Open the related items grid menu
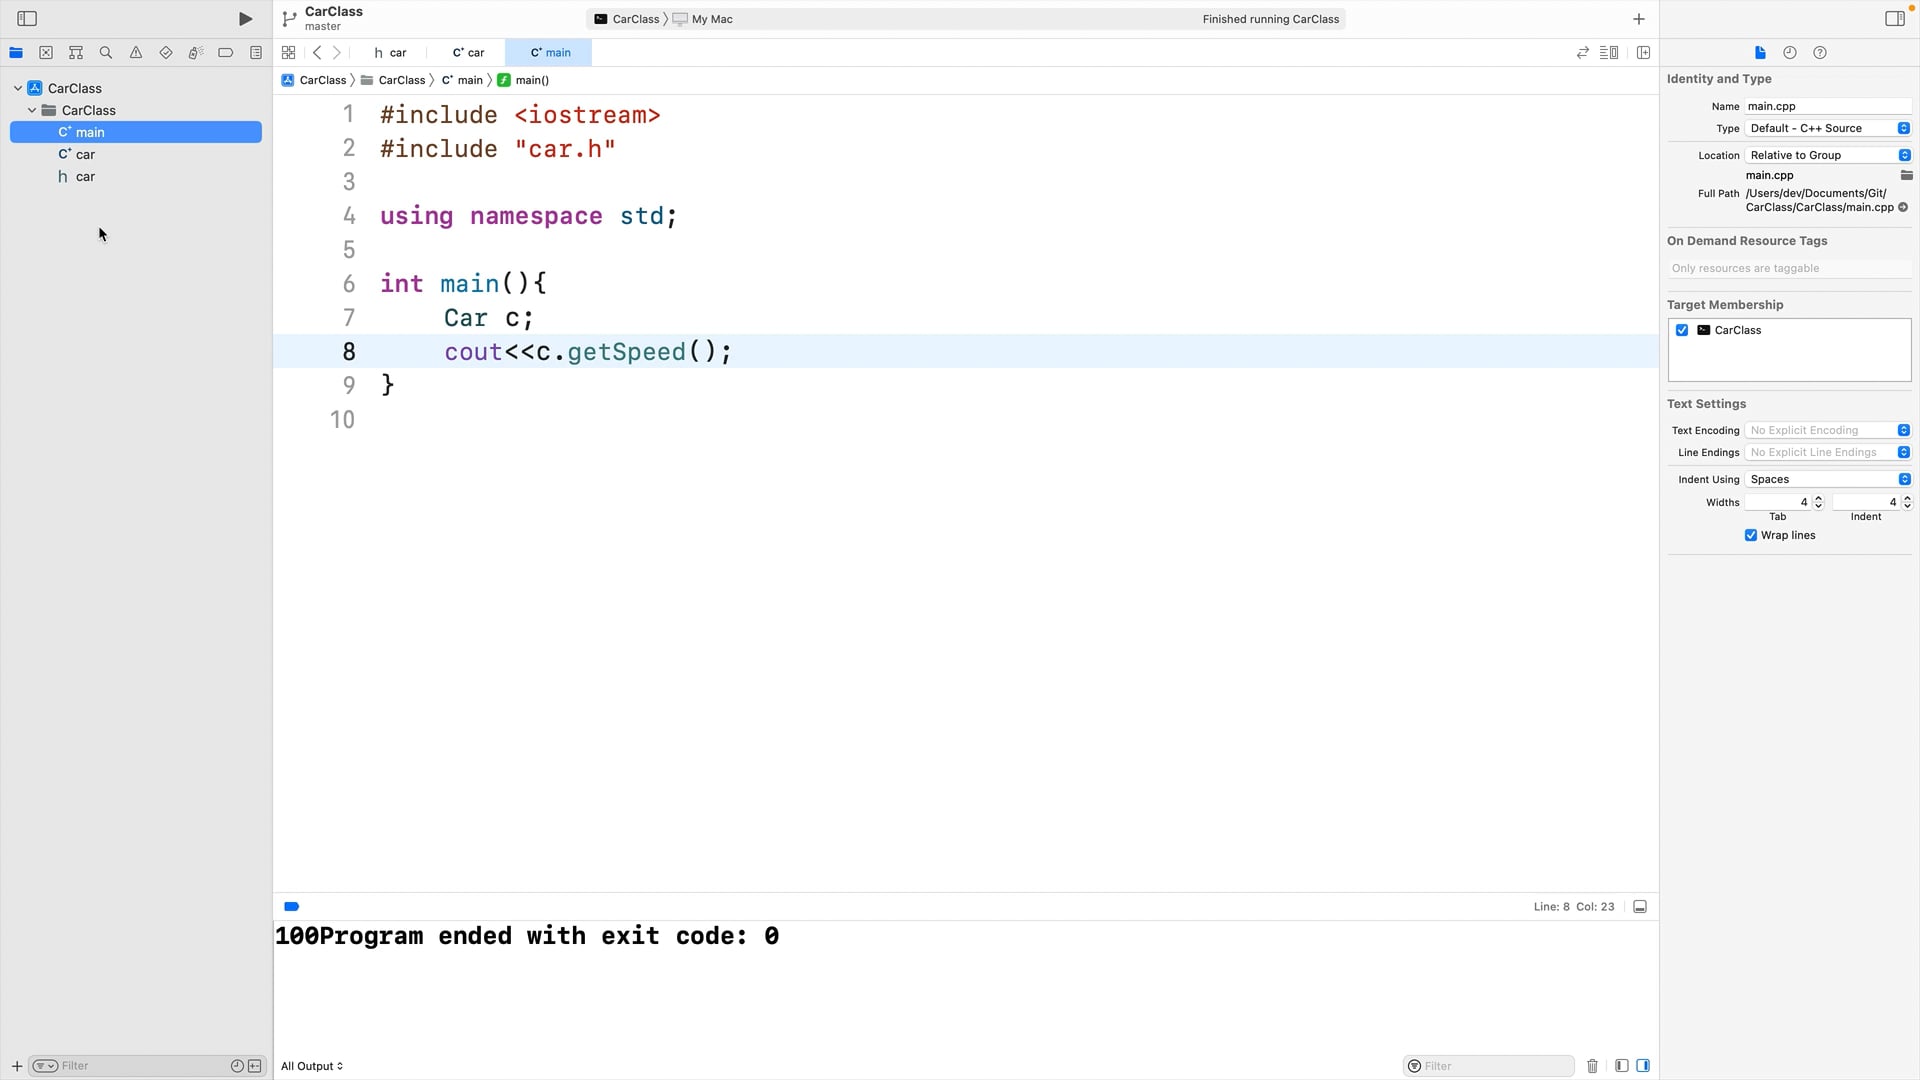 tap(288, 53)
